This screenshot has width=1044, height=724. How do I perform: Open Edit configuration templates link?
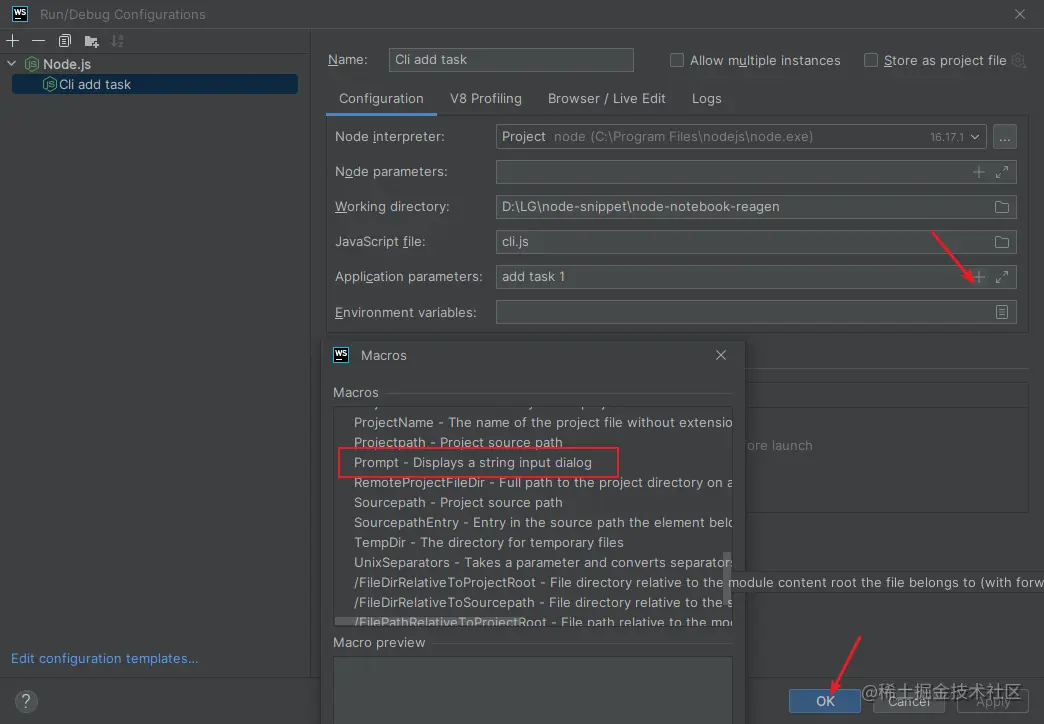tap(105, 658)
